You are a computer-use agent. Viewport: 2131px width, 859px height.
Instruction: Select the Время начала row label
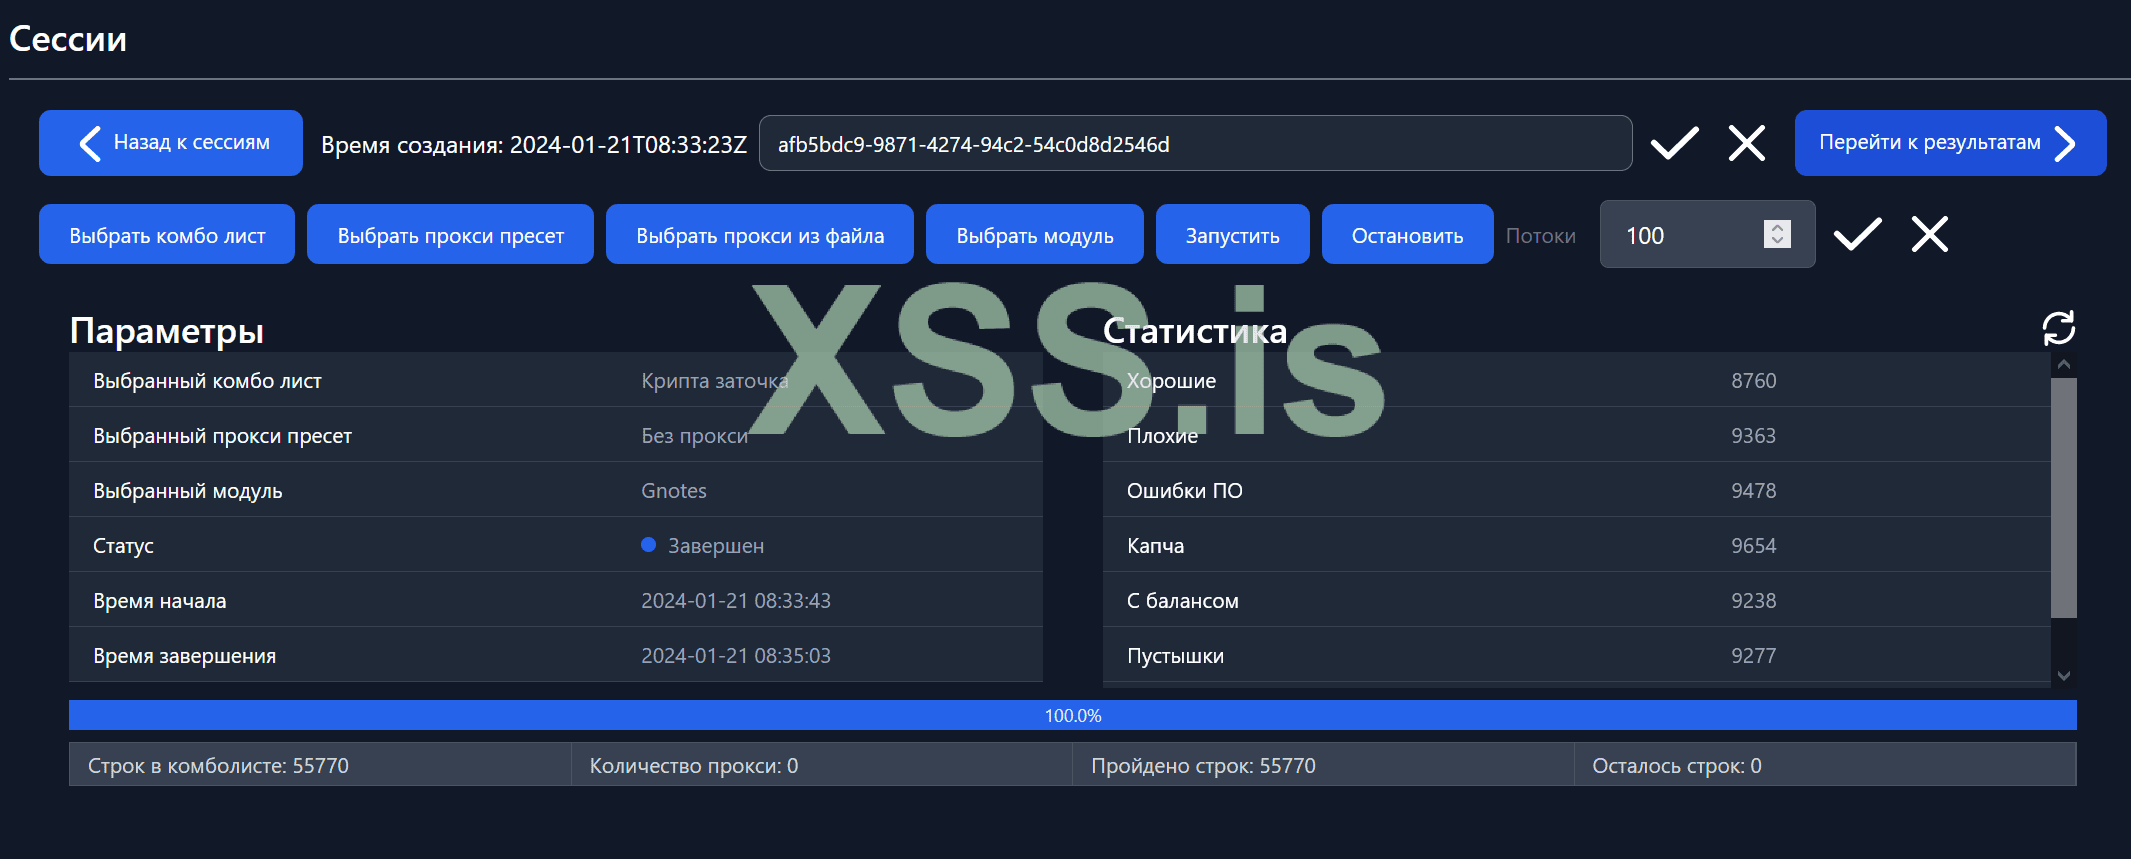pos(160,601)
